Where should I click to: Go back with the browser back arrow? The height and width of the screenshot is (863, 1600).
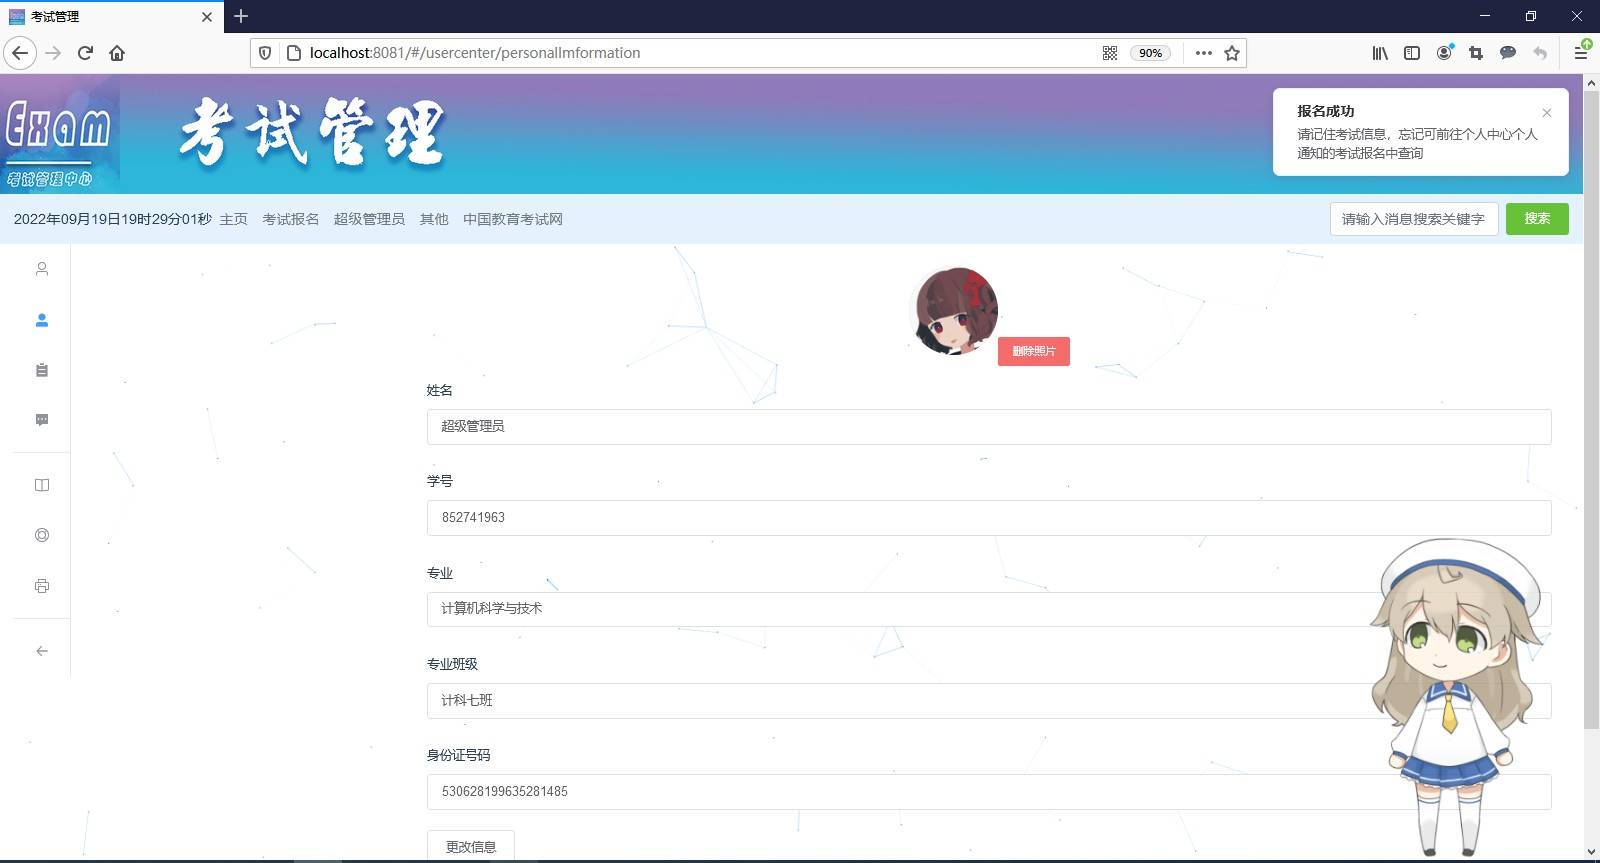tap(20, 53)
